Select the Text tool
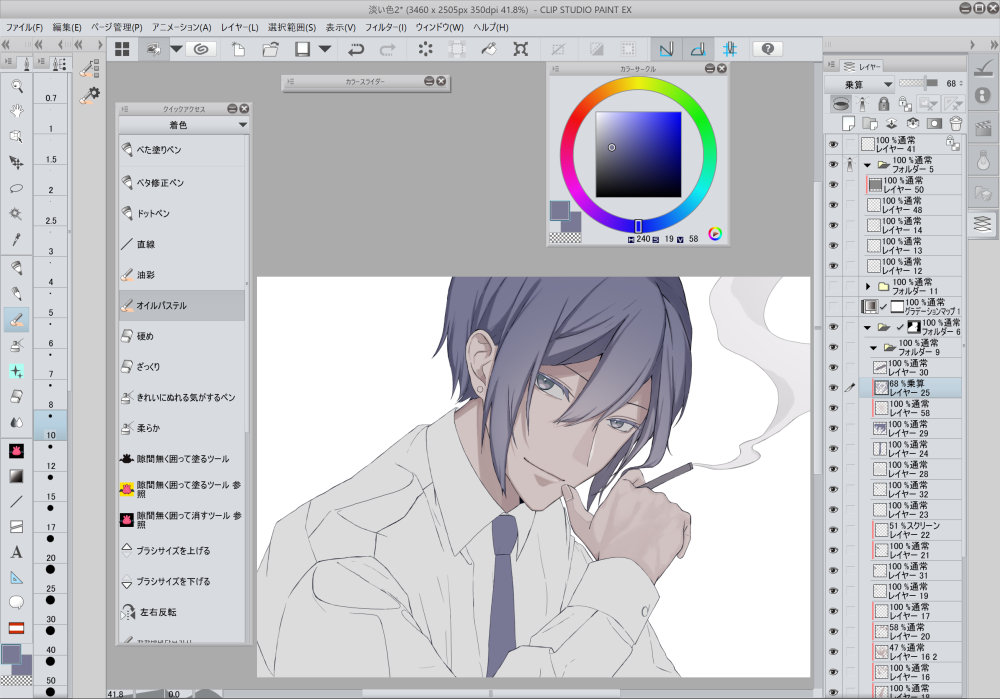1000x699 pixels. click(16, 552)
